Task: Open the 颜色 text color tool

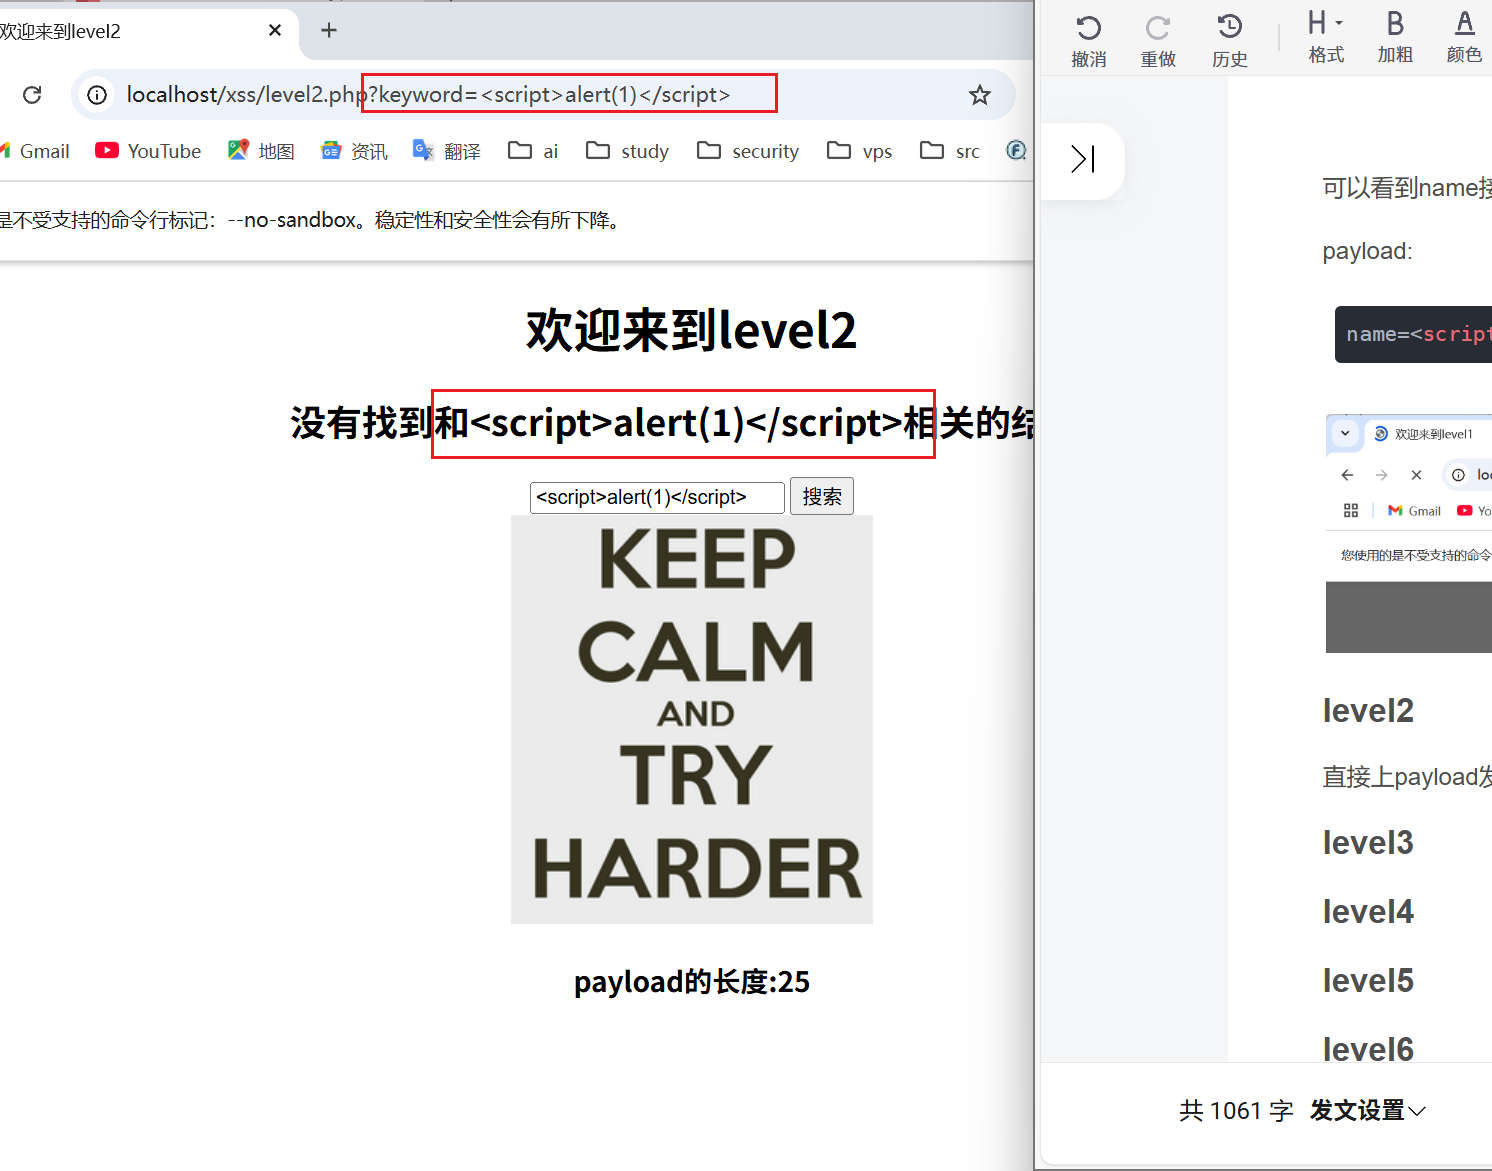Action: (1464, 37)
